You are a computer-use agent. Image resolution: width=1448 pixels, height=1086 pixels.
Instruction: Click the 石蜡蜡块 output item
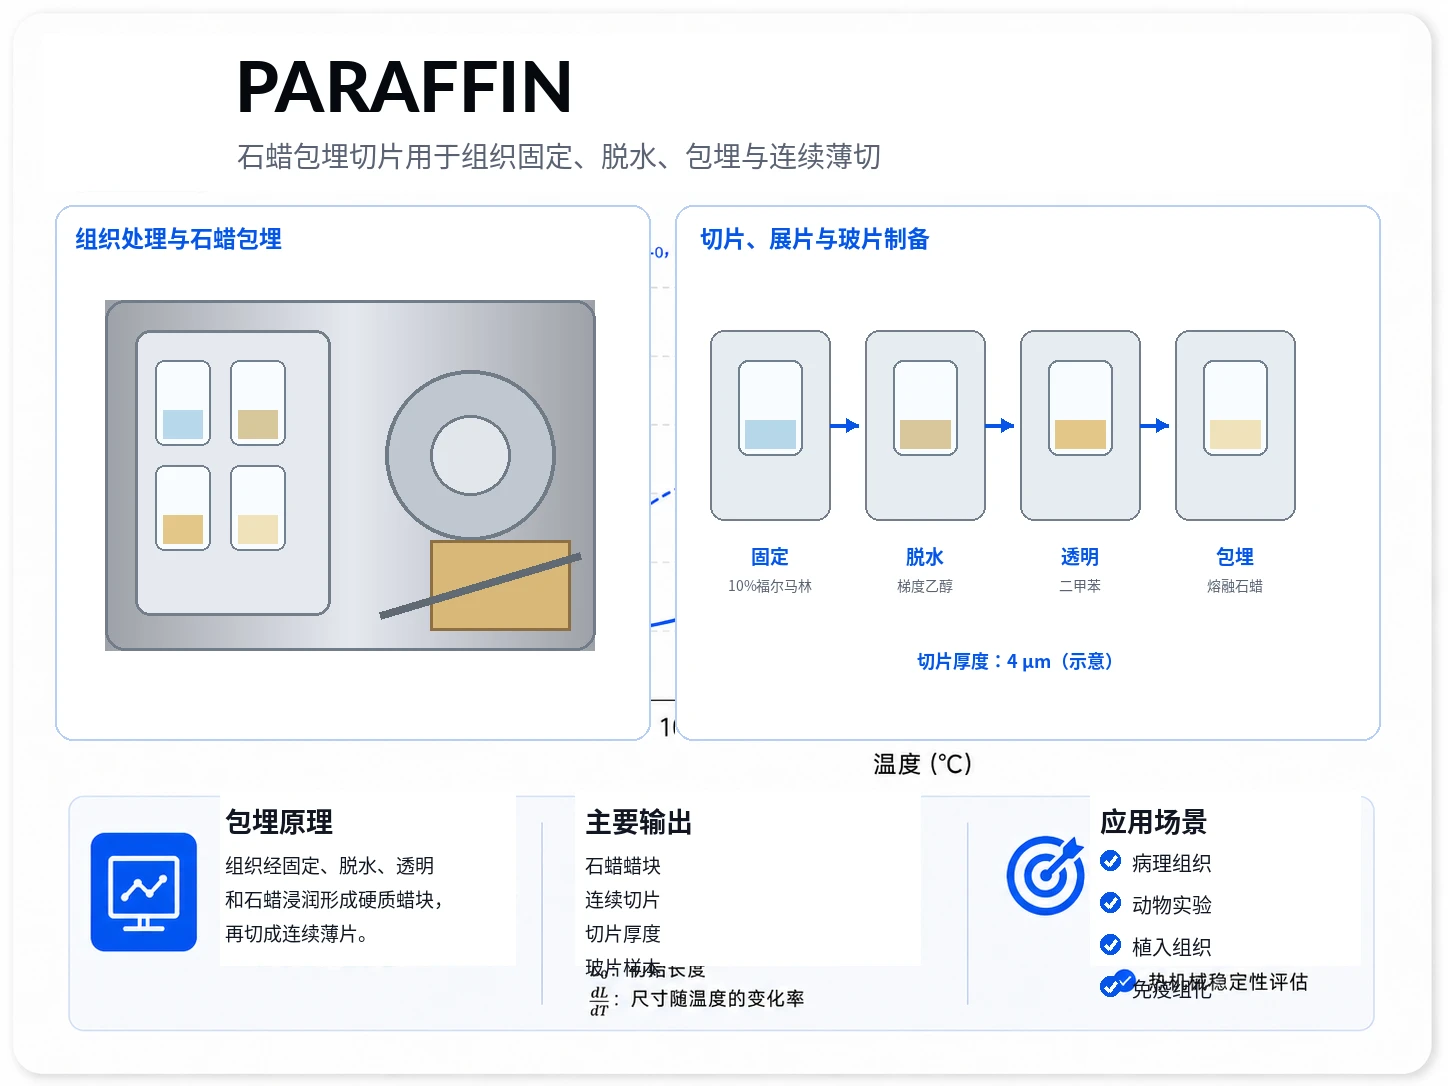click(623, 866)
